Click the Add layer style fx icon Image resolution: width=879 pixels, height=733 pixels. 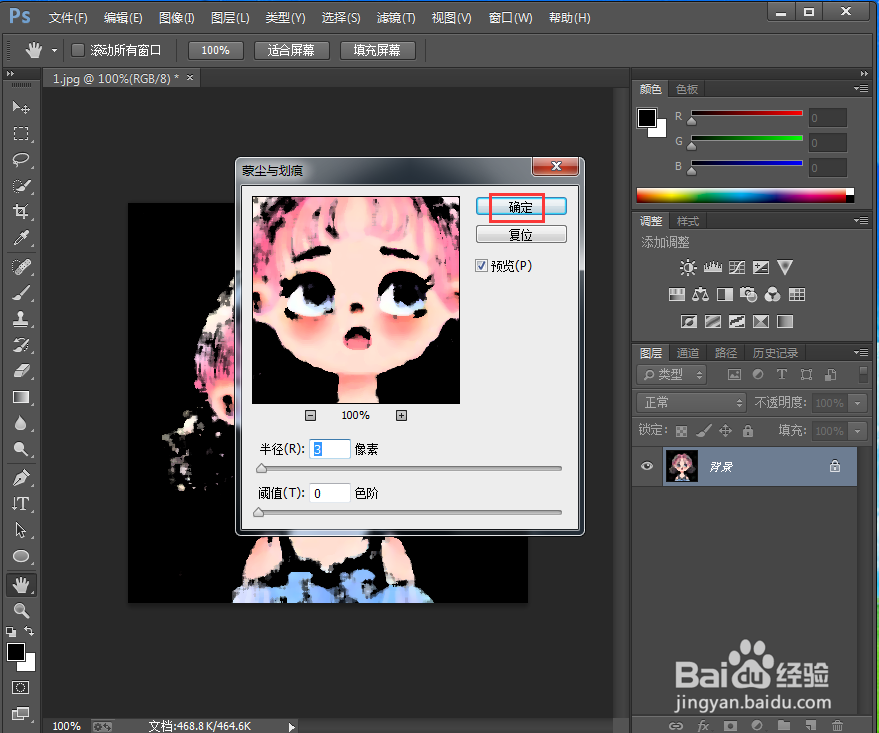point(703,726)
